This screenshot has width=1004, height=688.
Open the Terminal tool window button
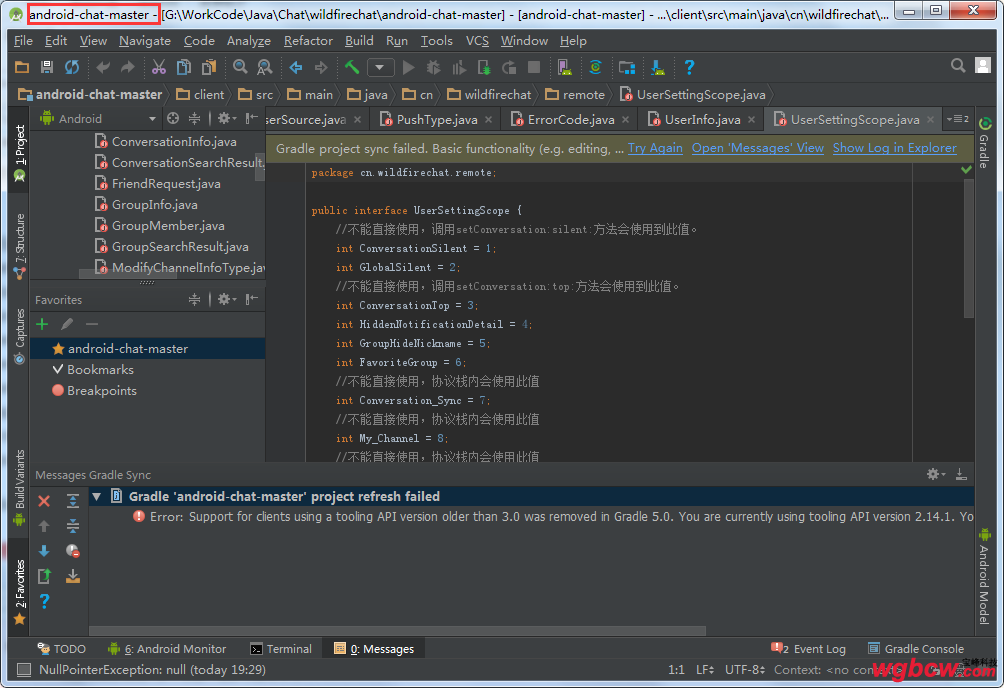point(281,649)
